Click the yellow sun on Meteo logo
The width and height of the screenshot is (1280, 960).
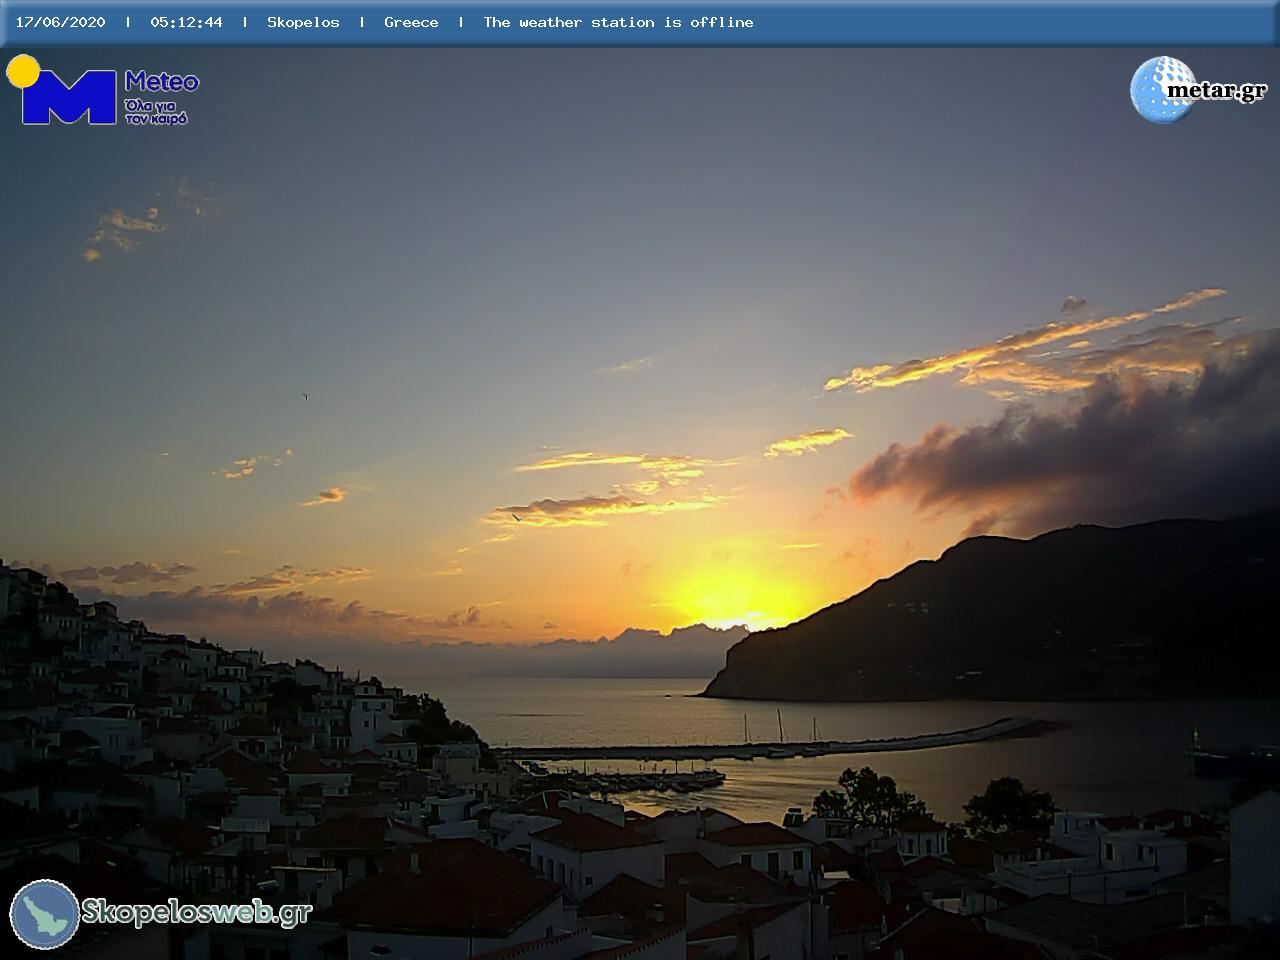pyautogui.click(x=23, y=72)
